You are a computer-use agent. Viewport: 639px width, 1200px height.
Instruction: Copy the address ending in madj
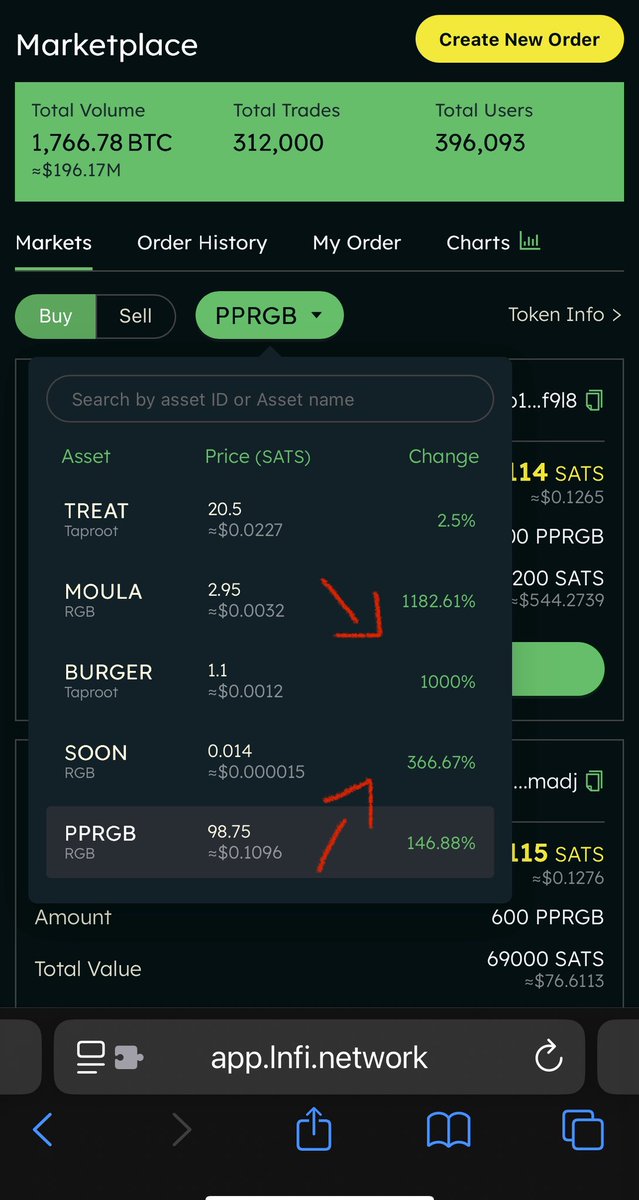click(595, 778)
